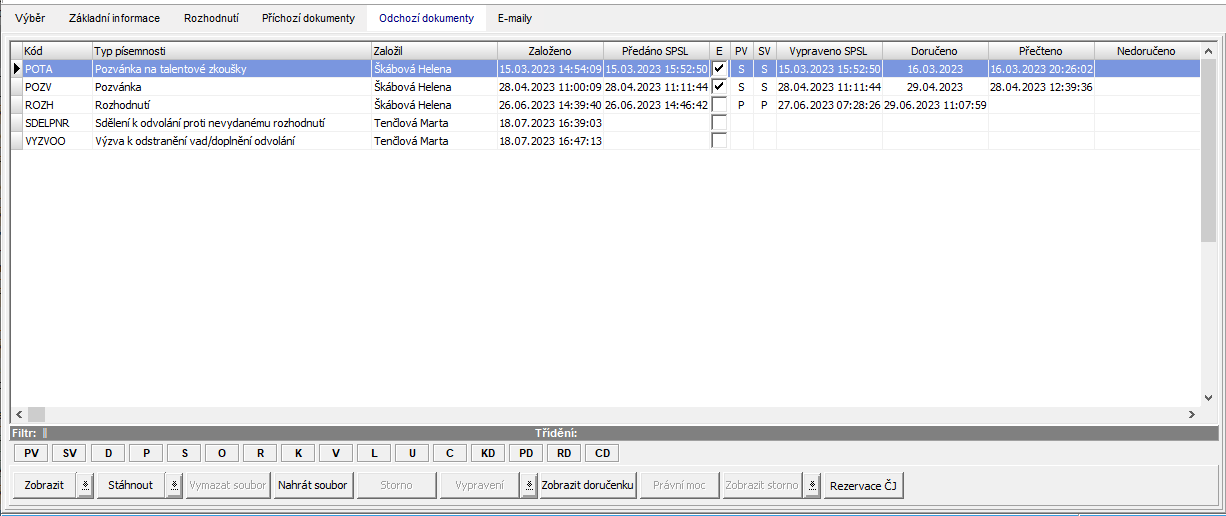Switch to the Příchozí dokumenty tab
The width and height of the screenshot is (1226, 516).
pyautogui.click(x=308, y=18)
